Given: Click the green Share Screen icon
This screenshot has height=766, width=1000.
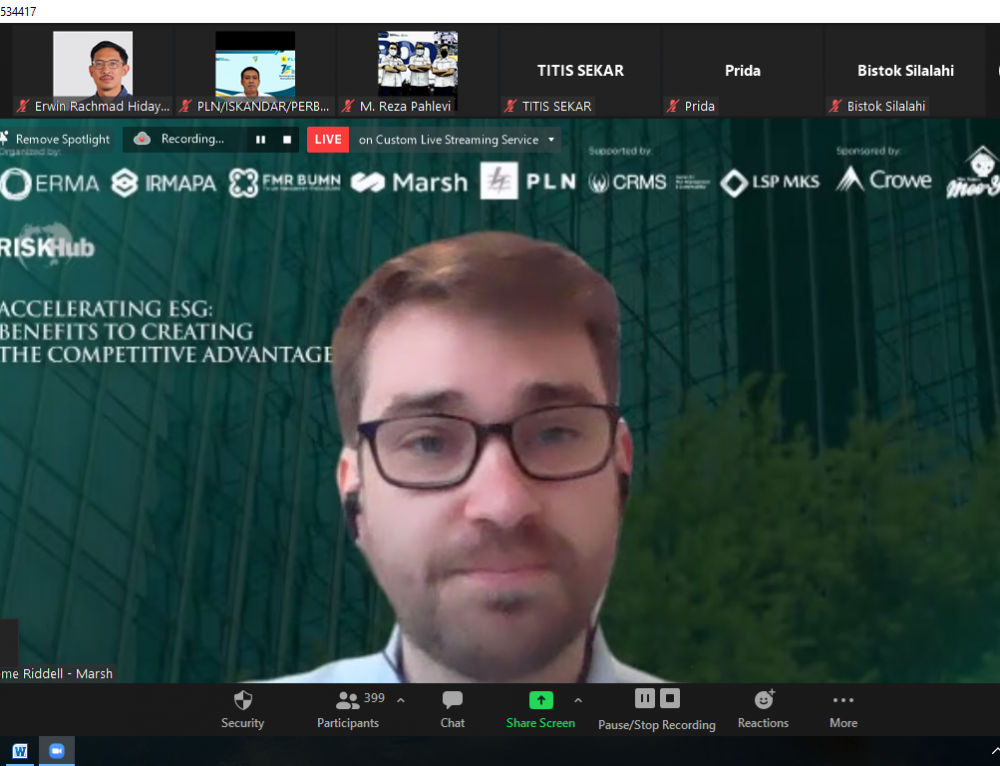Looking at the screenshot, I should pyautogui.click(x=540, y=700).
